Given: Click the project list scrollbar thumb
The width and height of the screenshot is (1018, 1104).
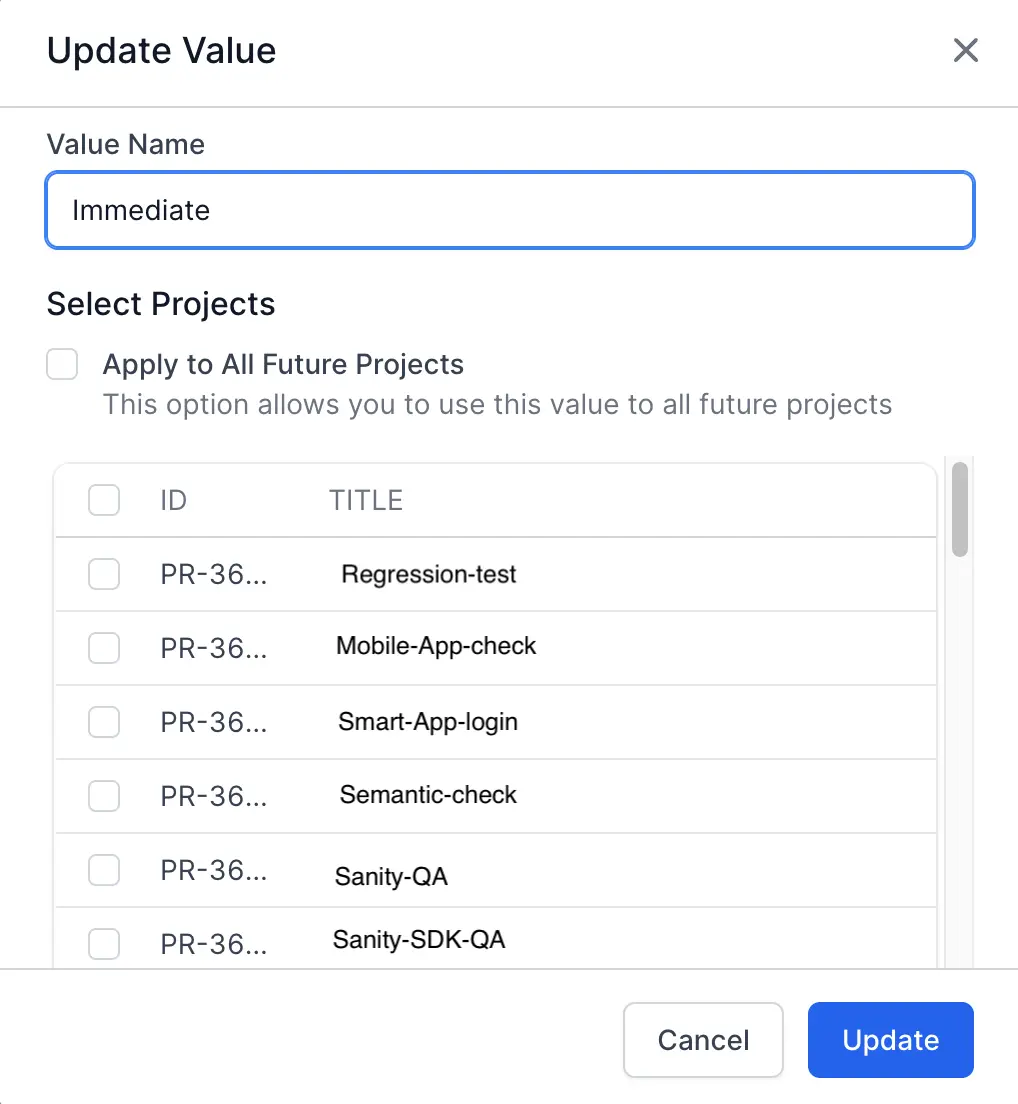Looking at the screenshot, I should pyautogui.click(x=960, y=510).
